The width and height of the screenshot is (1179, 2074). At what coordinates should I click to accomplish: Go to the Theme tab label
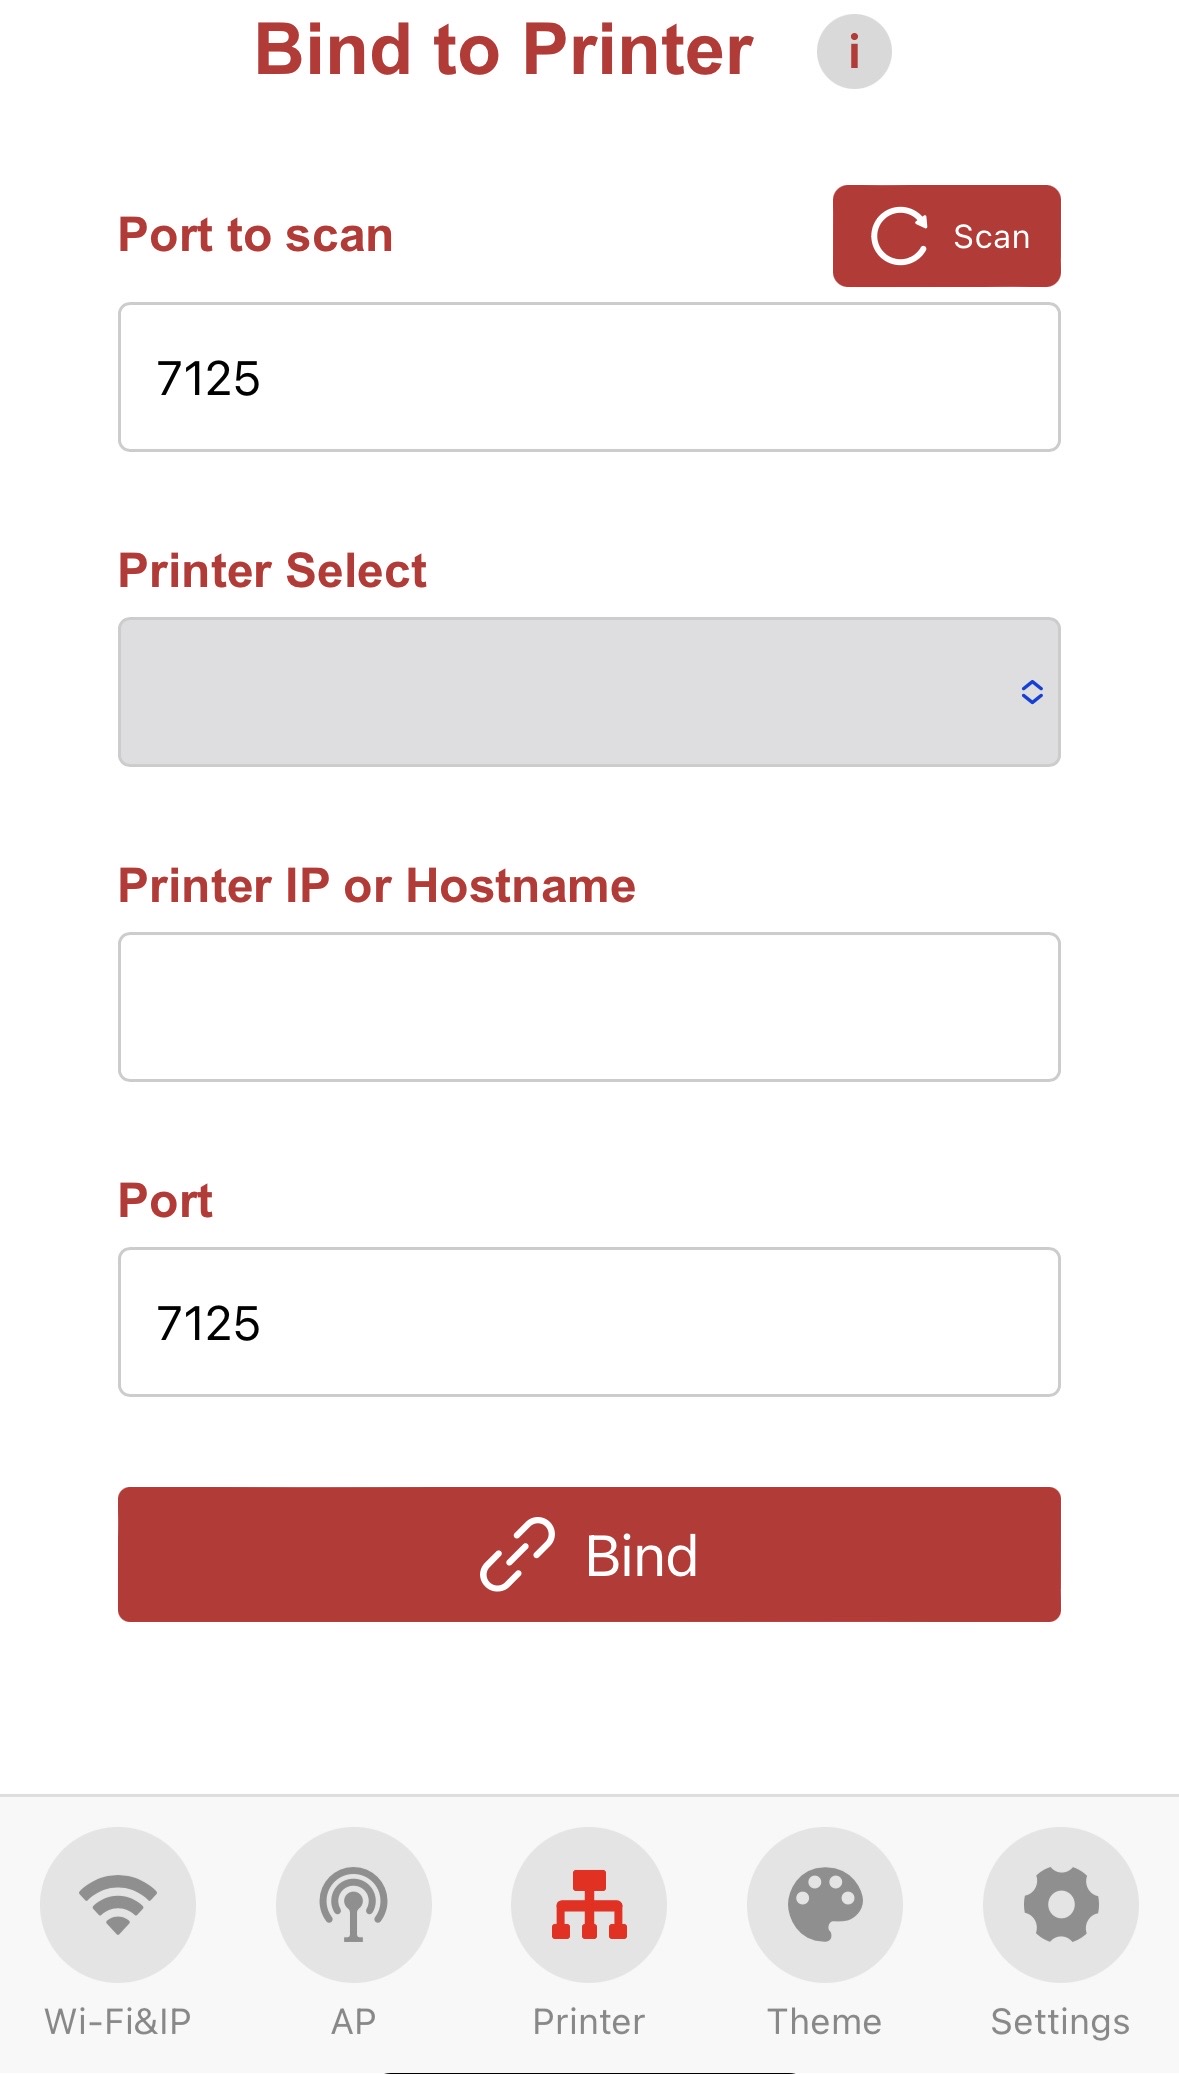click(825, 2021)
